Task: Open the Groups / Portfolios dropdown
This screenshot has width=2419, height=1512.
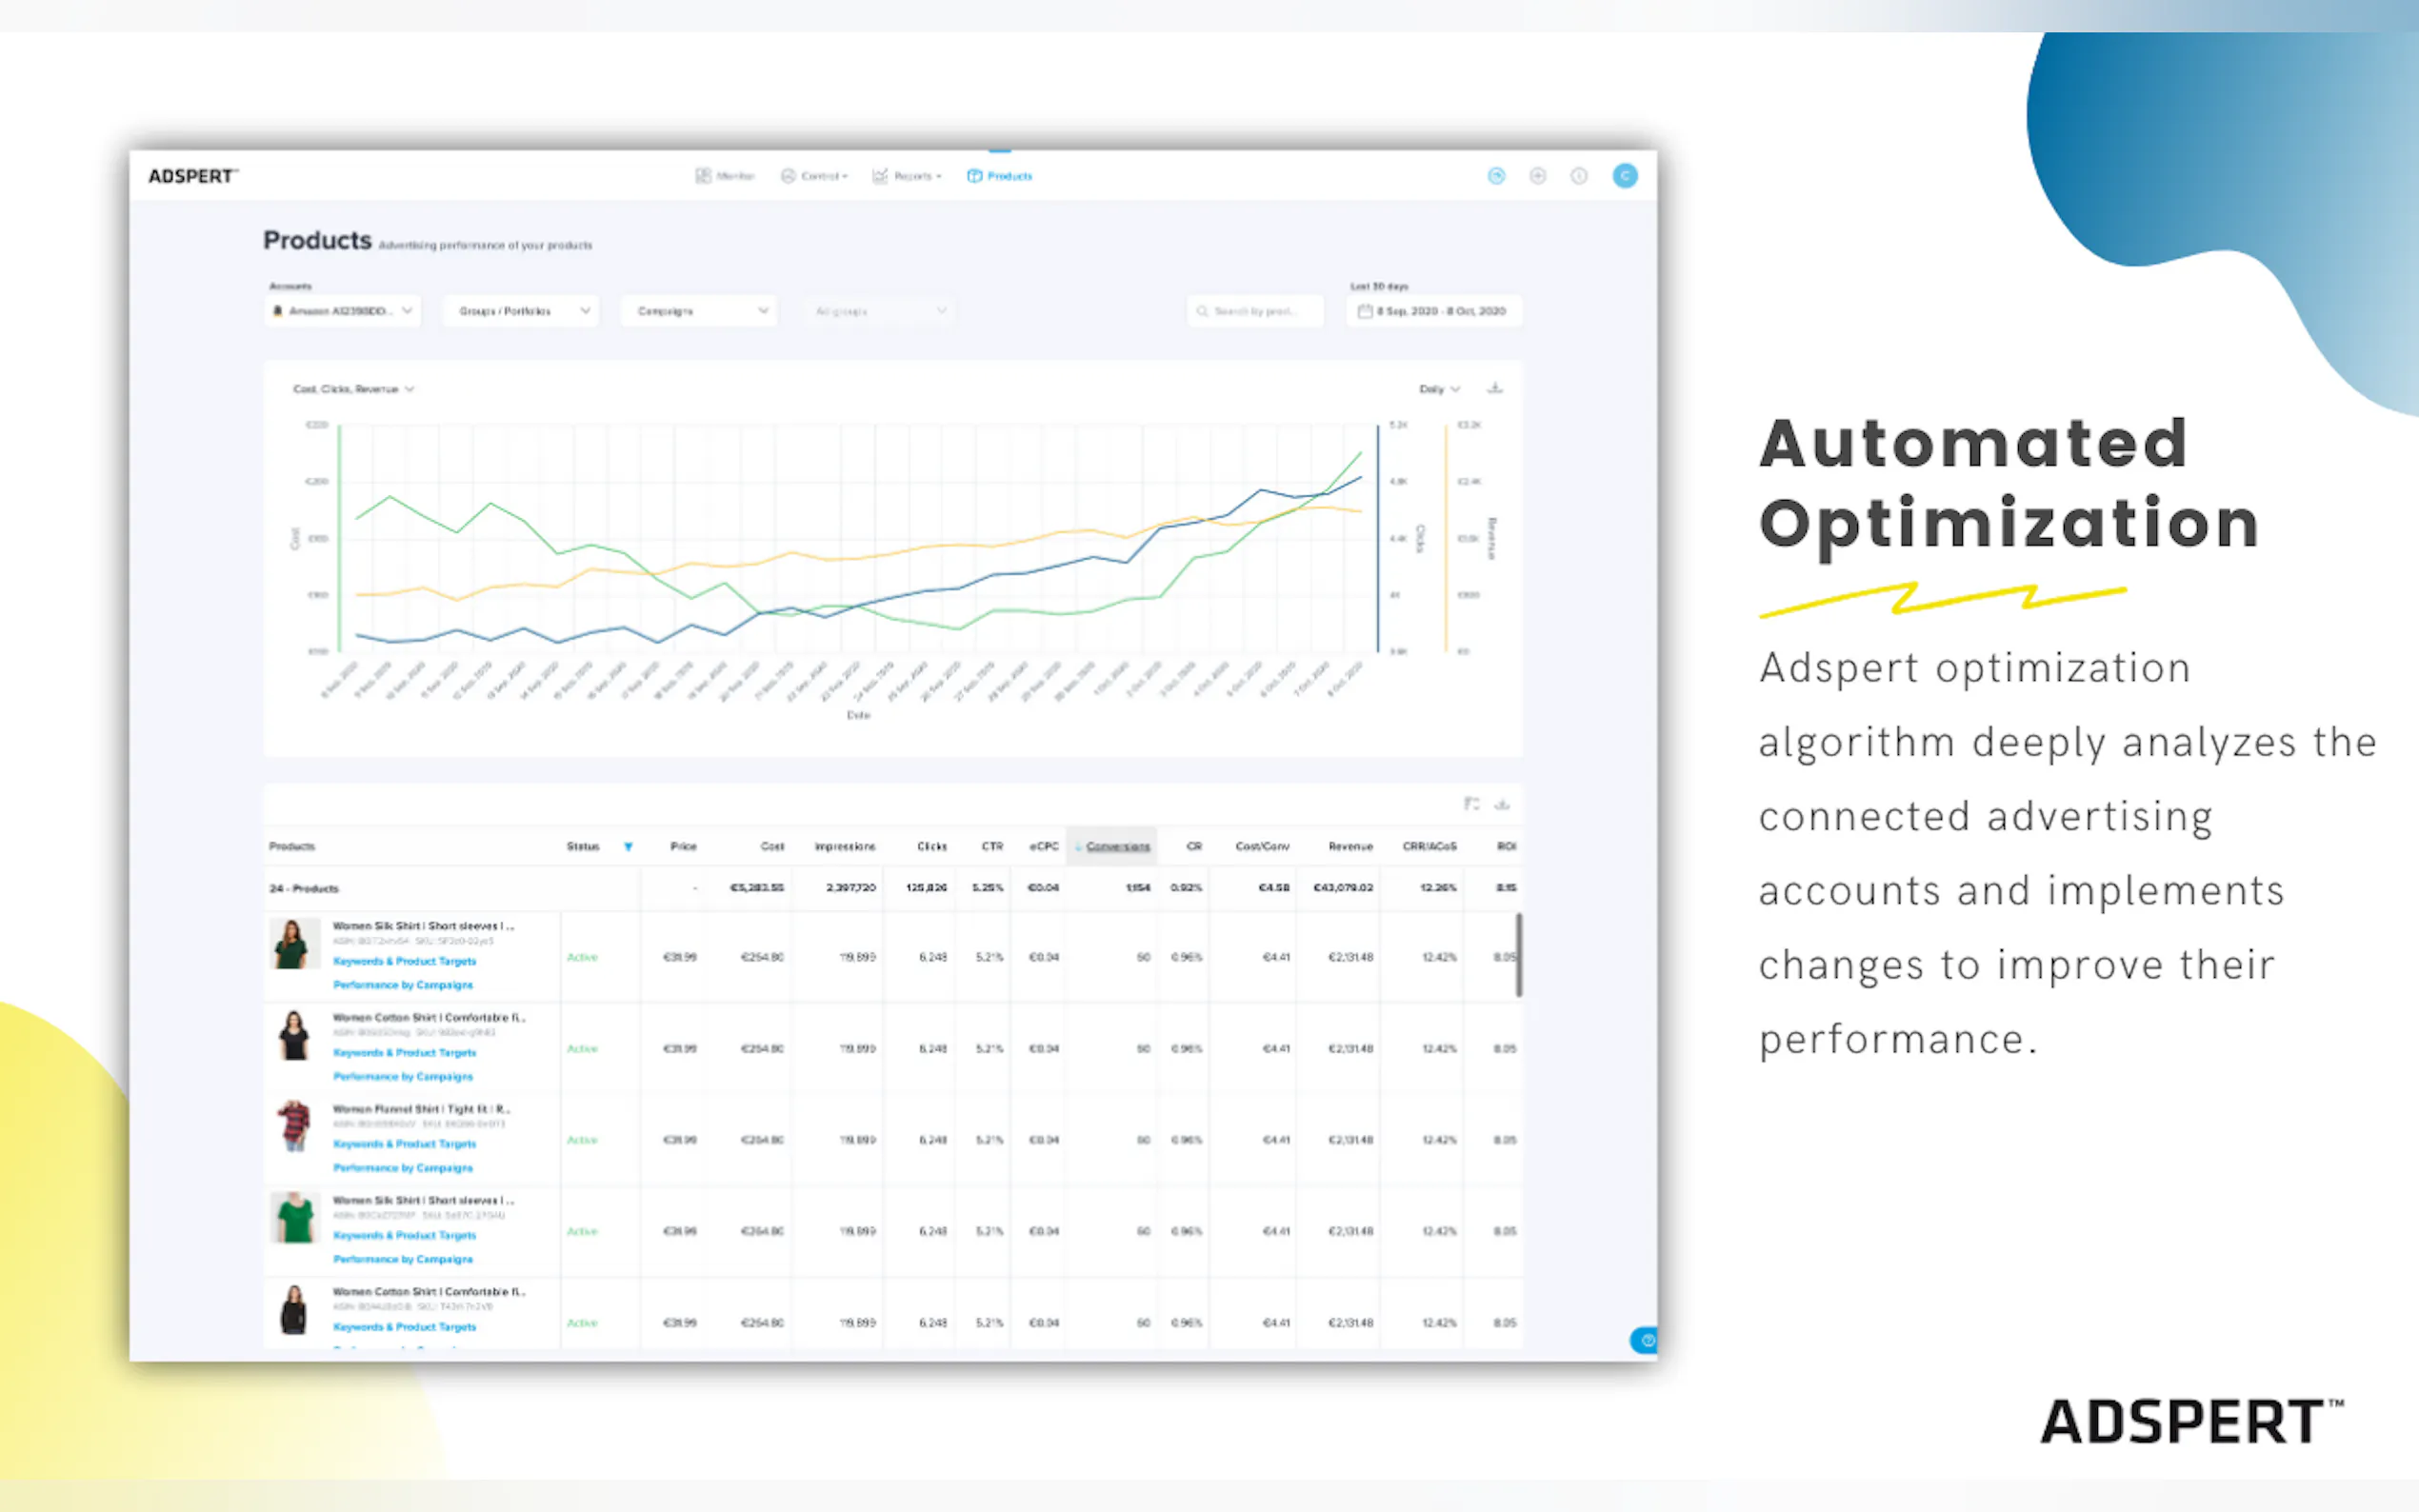Action: point(521,311)
